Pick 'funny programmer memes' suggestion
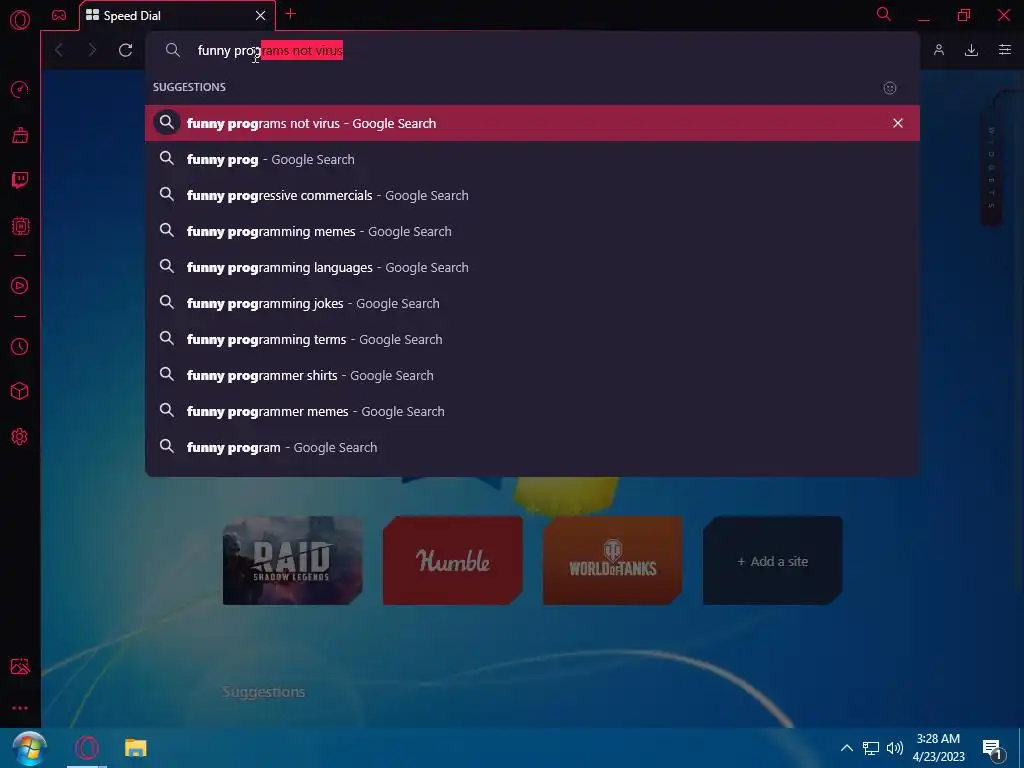The image size is (1024, 768). pos(532,411)
